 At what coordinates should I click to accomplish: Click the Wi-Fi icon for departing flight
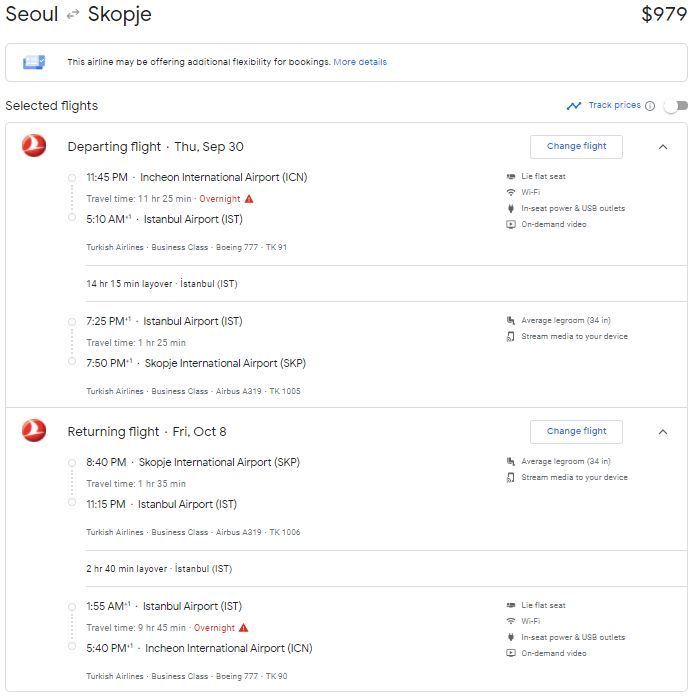[511, 193]
